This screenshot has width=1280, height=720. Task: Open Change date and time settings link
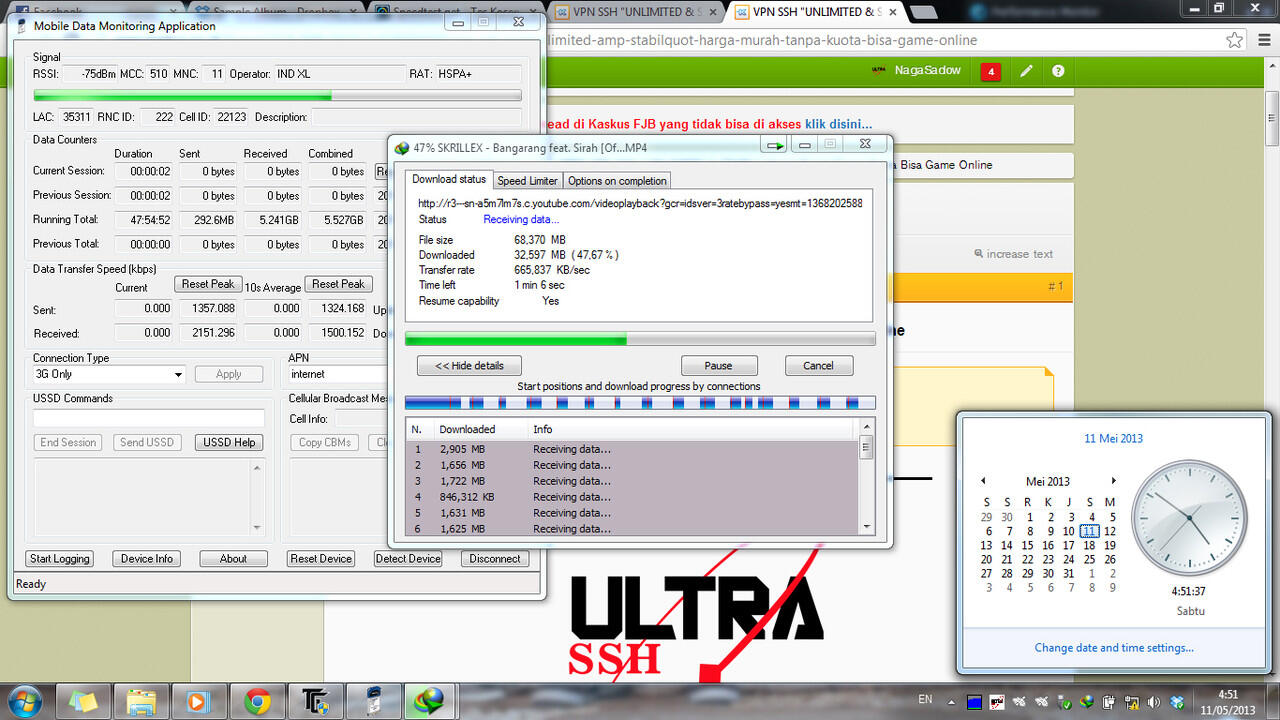tap(1114, 648)
